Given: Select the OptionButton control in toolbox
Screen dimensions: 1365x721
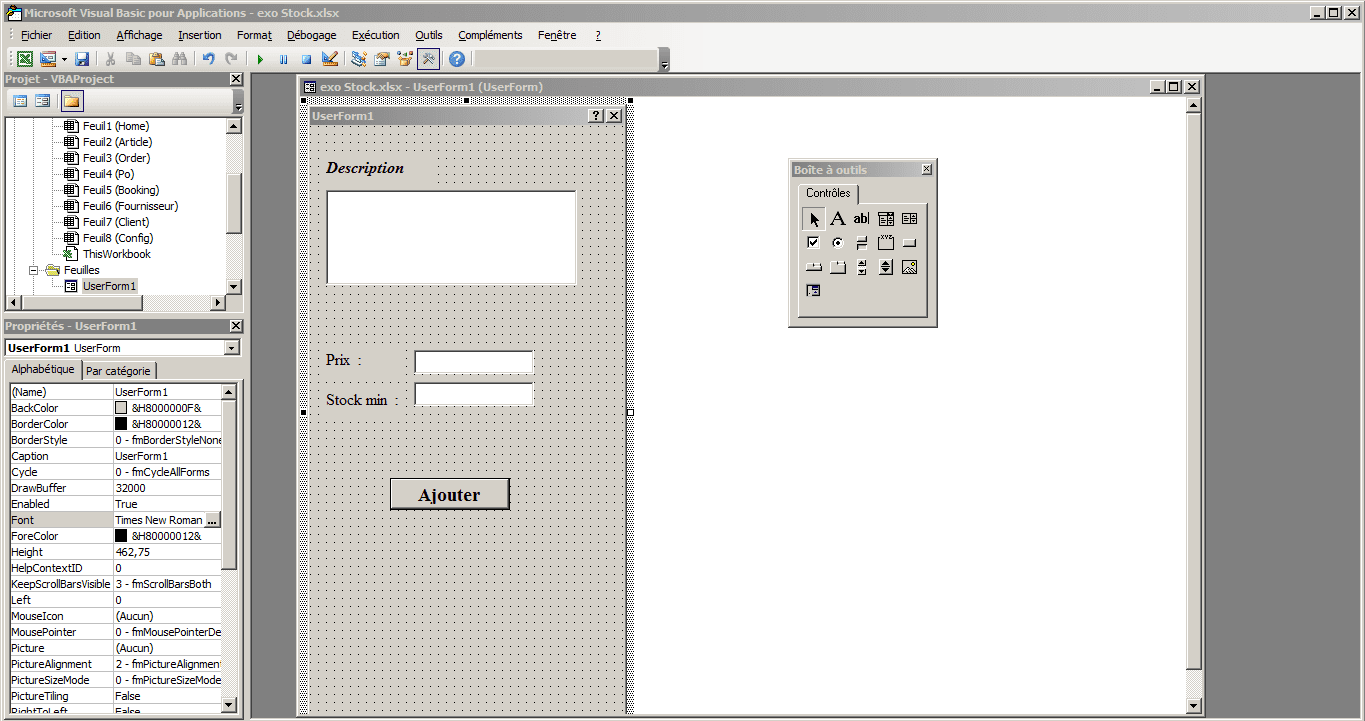Looking at the screenshot, I should pos(838,243).
